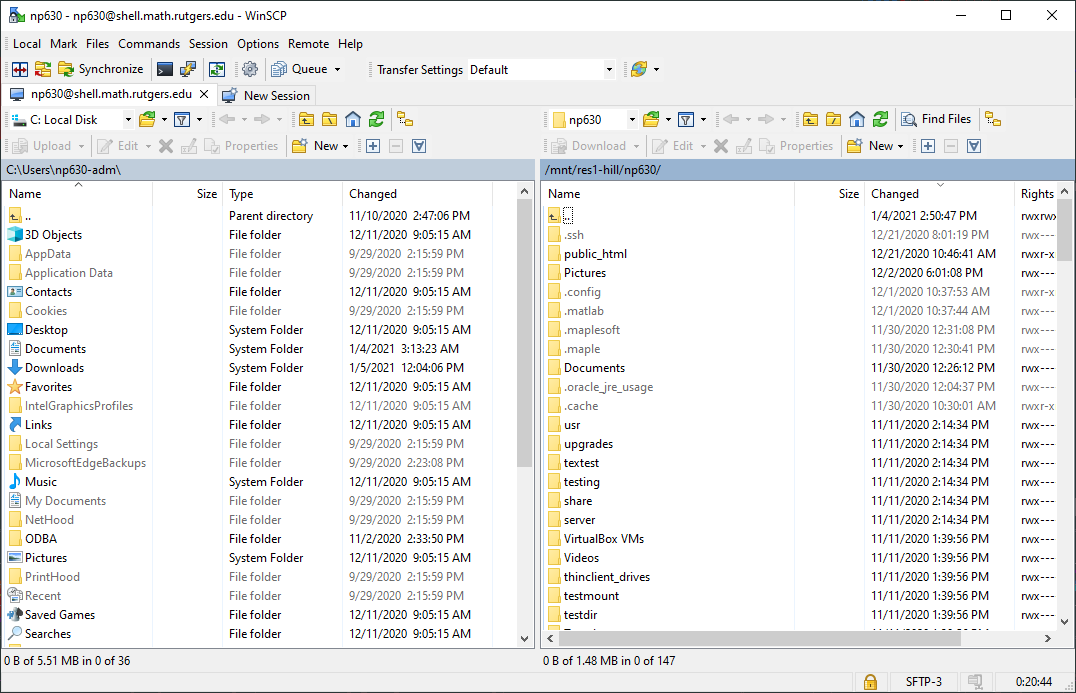Open the Remote menu

(x=308, y=44)
